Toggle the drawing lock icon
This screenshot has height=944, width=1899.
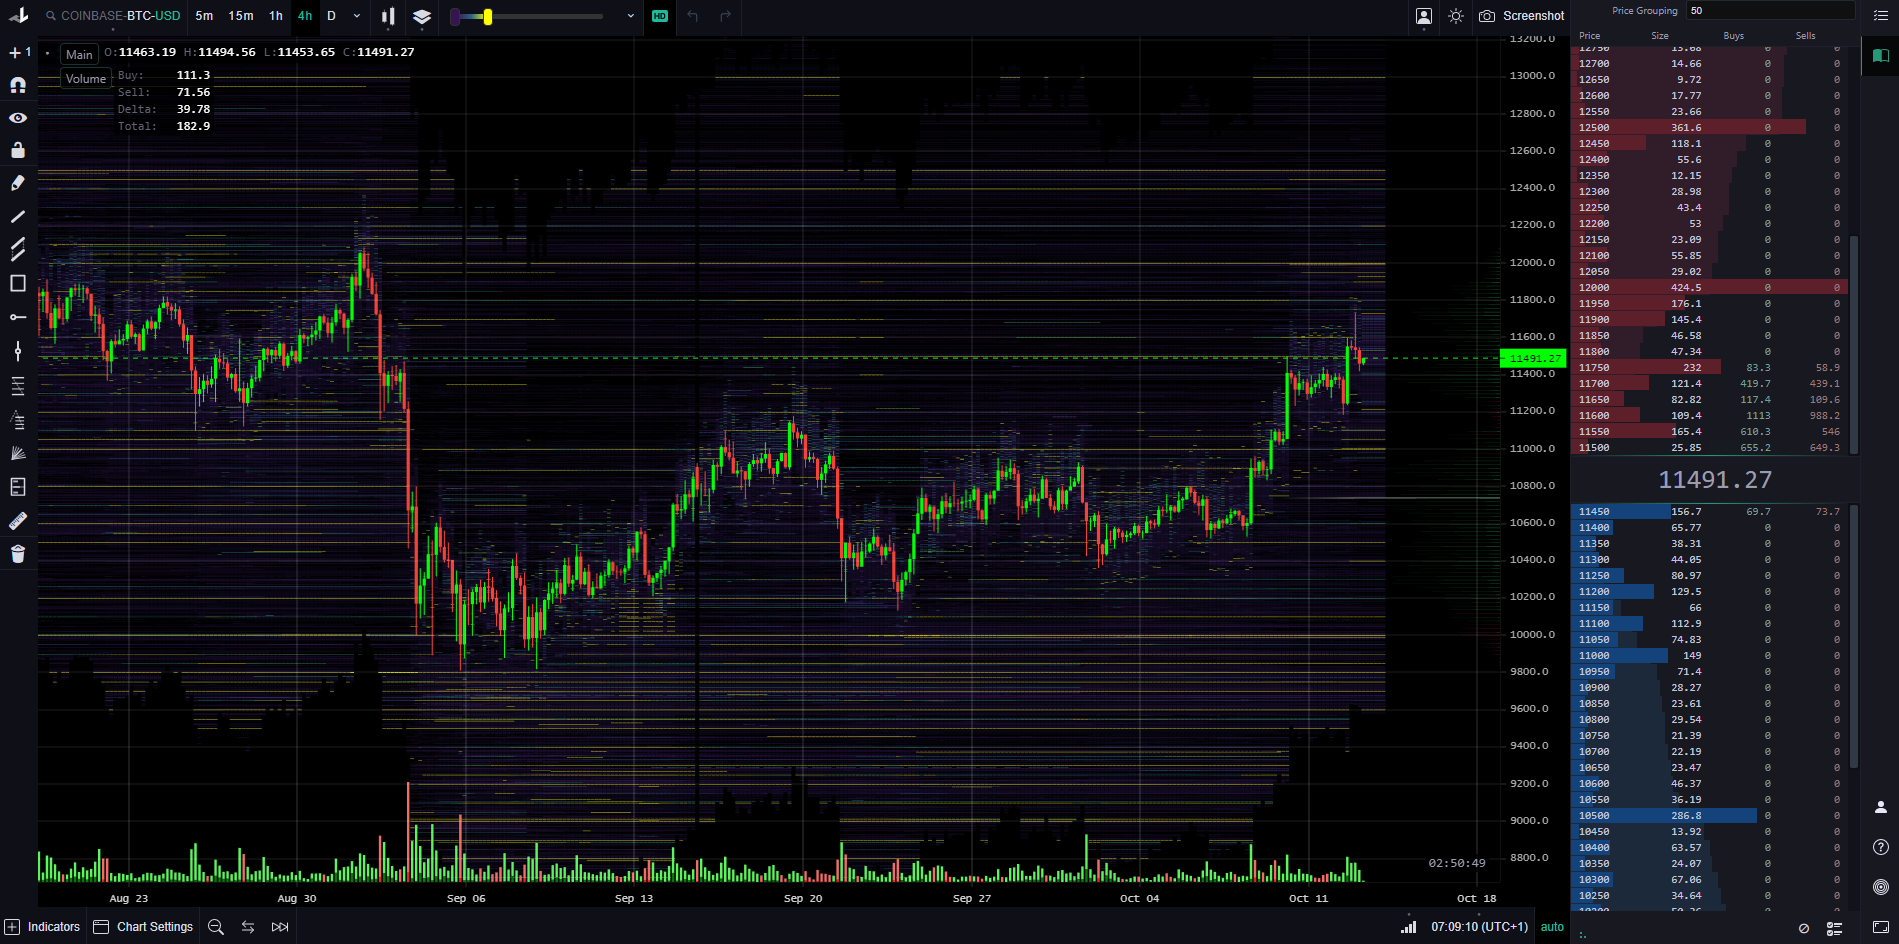point(17,151)
